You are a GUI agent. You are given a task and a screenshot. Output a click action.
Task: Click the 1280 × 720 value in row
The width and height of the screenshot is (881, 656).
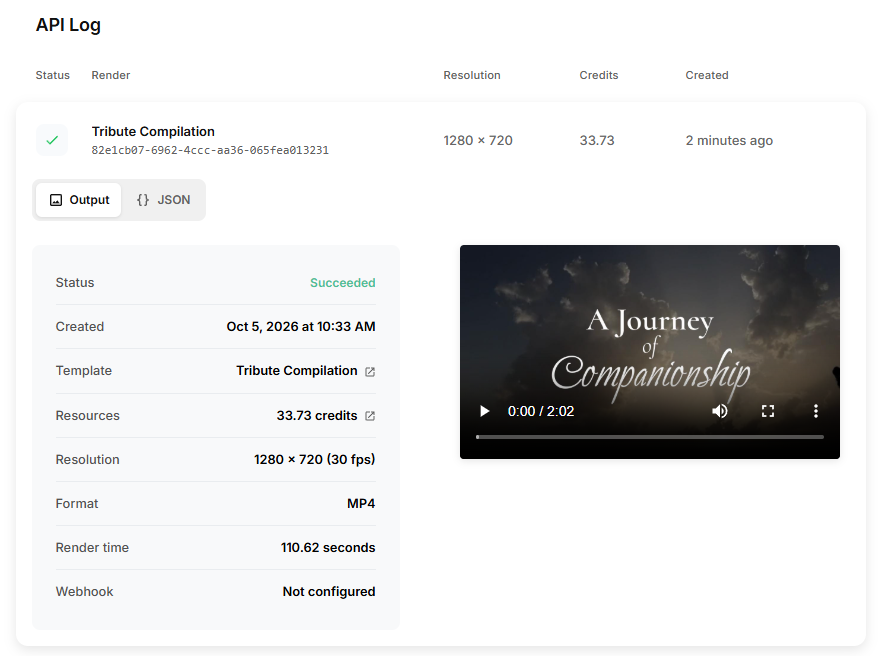478,140
